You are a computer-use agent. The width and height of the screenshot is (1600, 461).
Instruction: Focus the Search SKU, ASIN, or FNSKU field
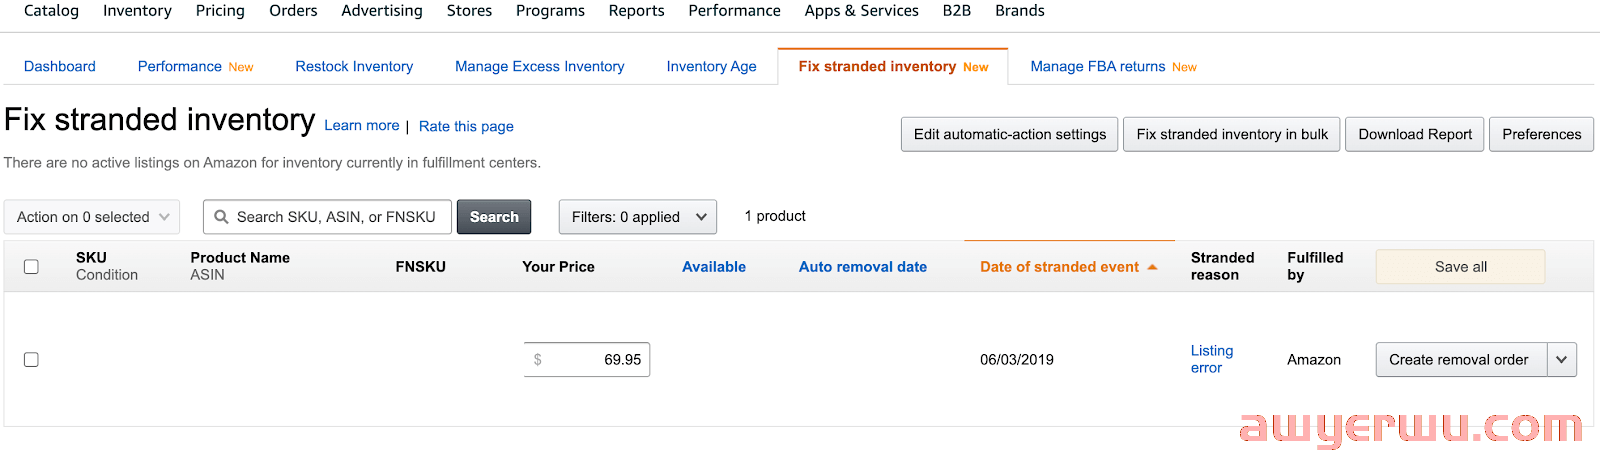coord(327,217)
